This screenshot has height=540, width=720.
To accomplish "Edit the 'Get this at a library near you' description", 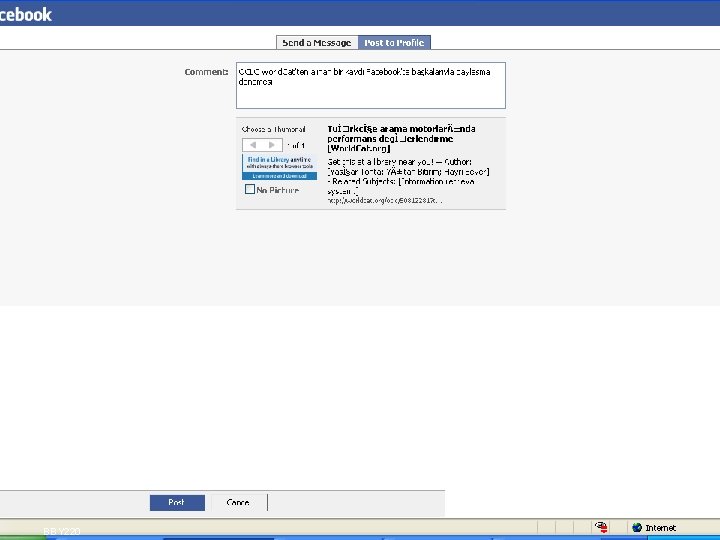I will tap(408, 176).
